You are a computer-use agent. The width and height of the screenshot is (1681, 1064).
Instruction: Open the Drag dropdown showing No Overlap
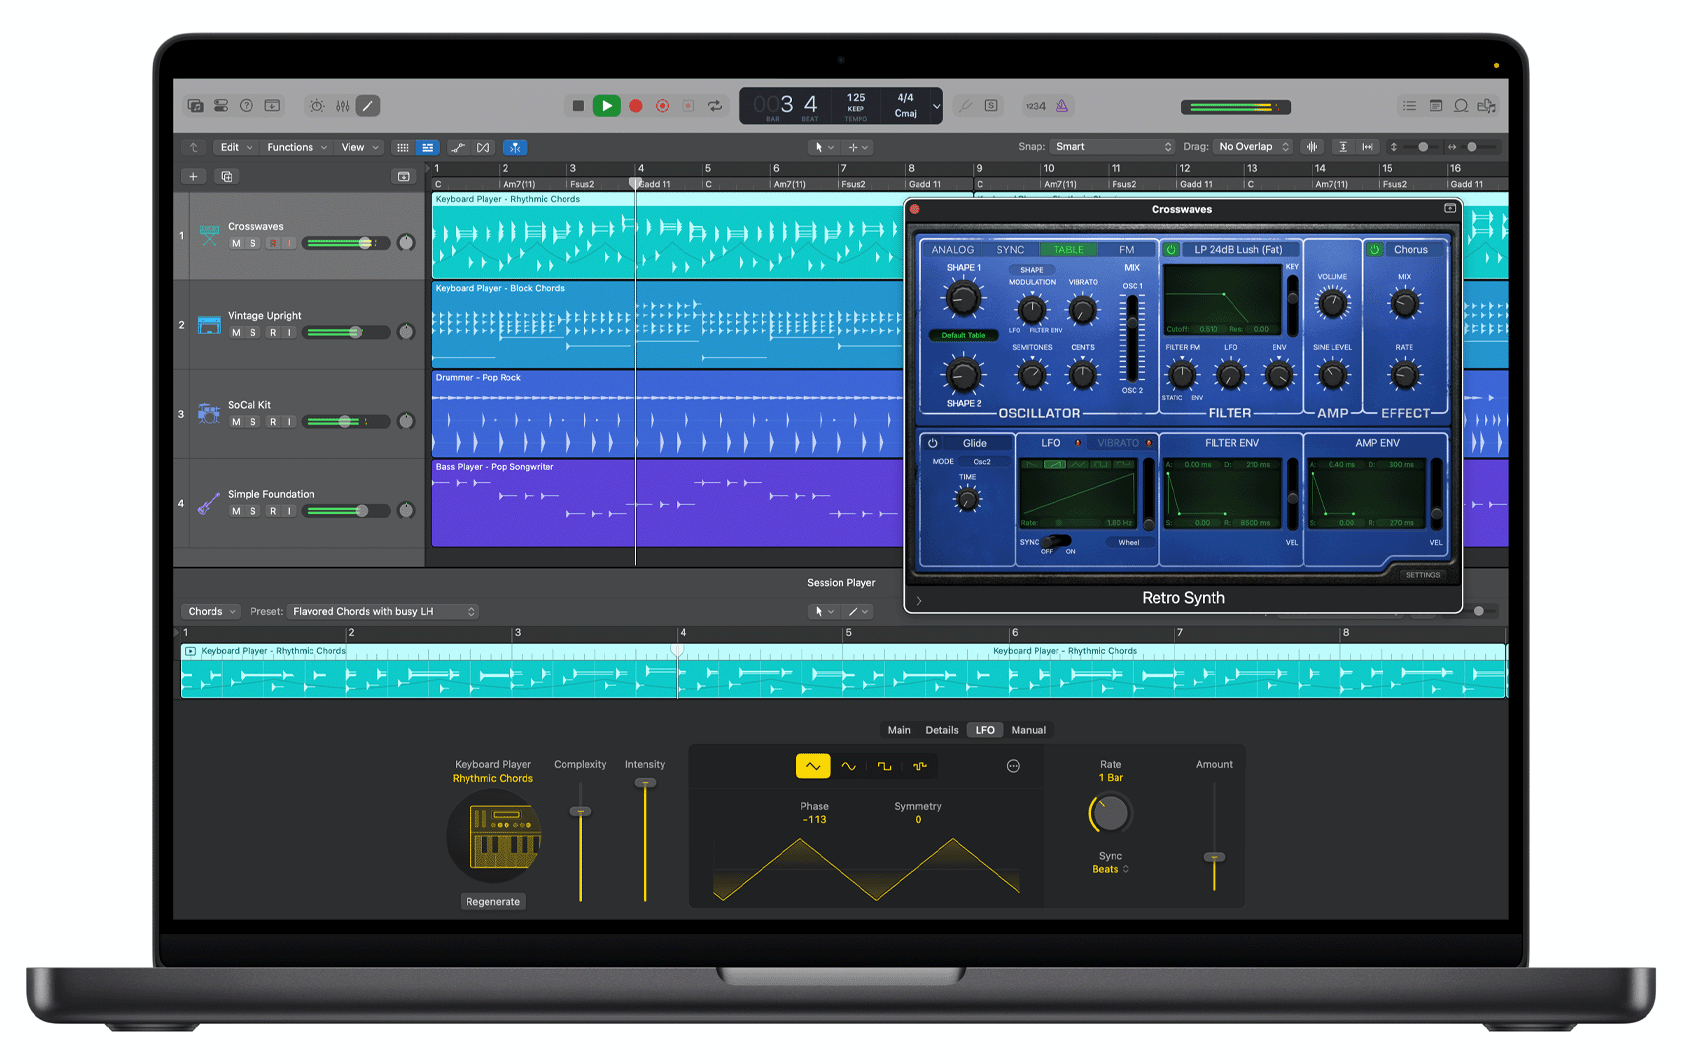click(x=1252, y=147)
